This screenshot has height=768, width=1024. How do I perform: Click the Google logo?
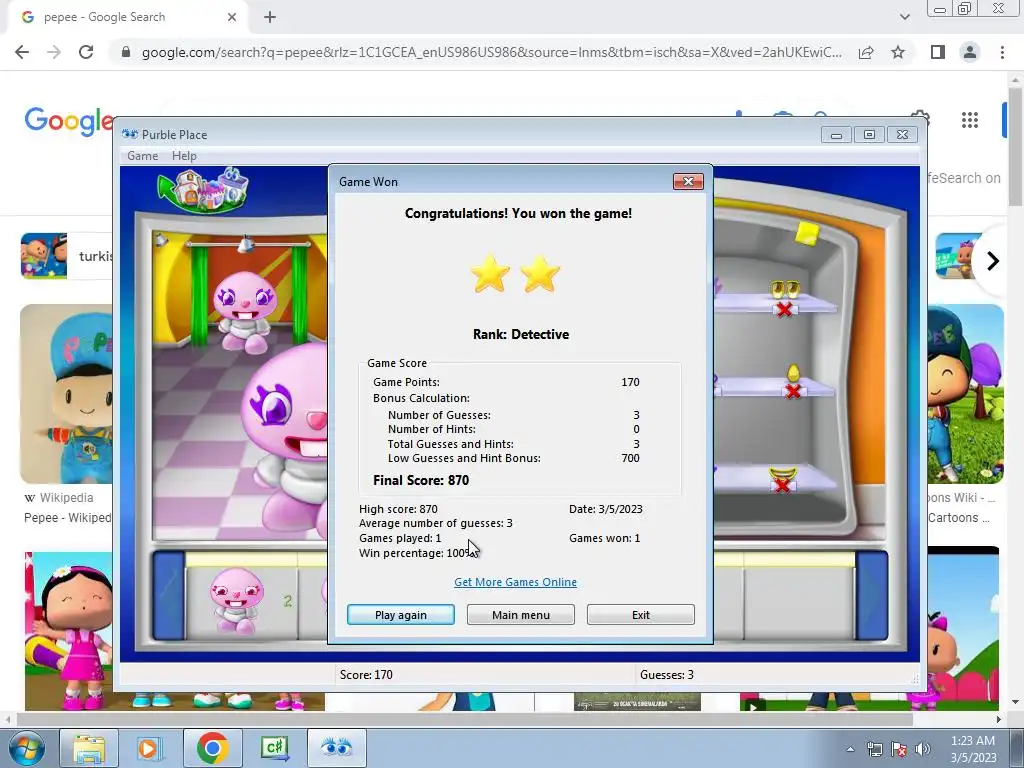(x=69, y=121)
